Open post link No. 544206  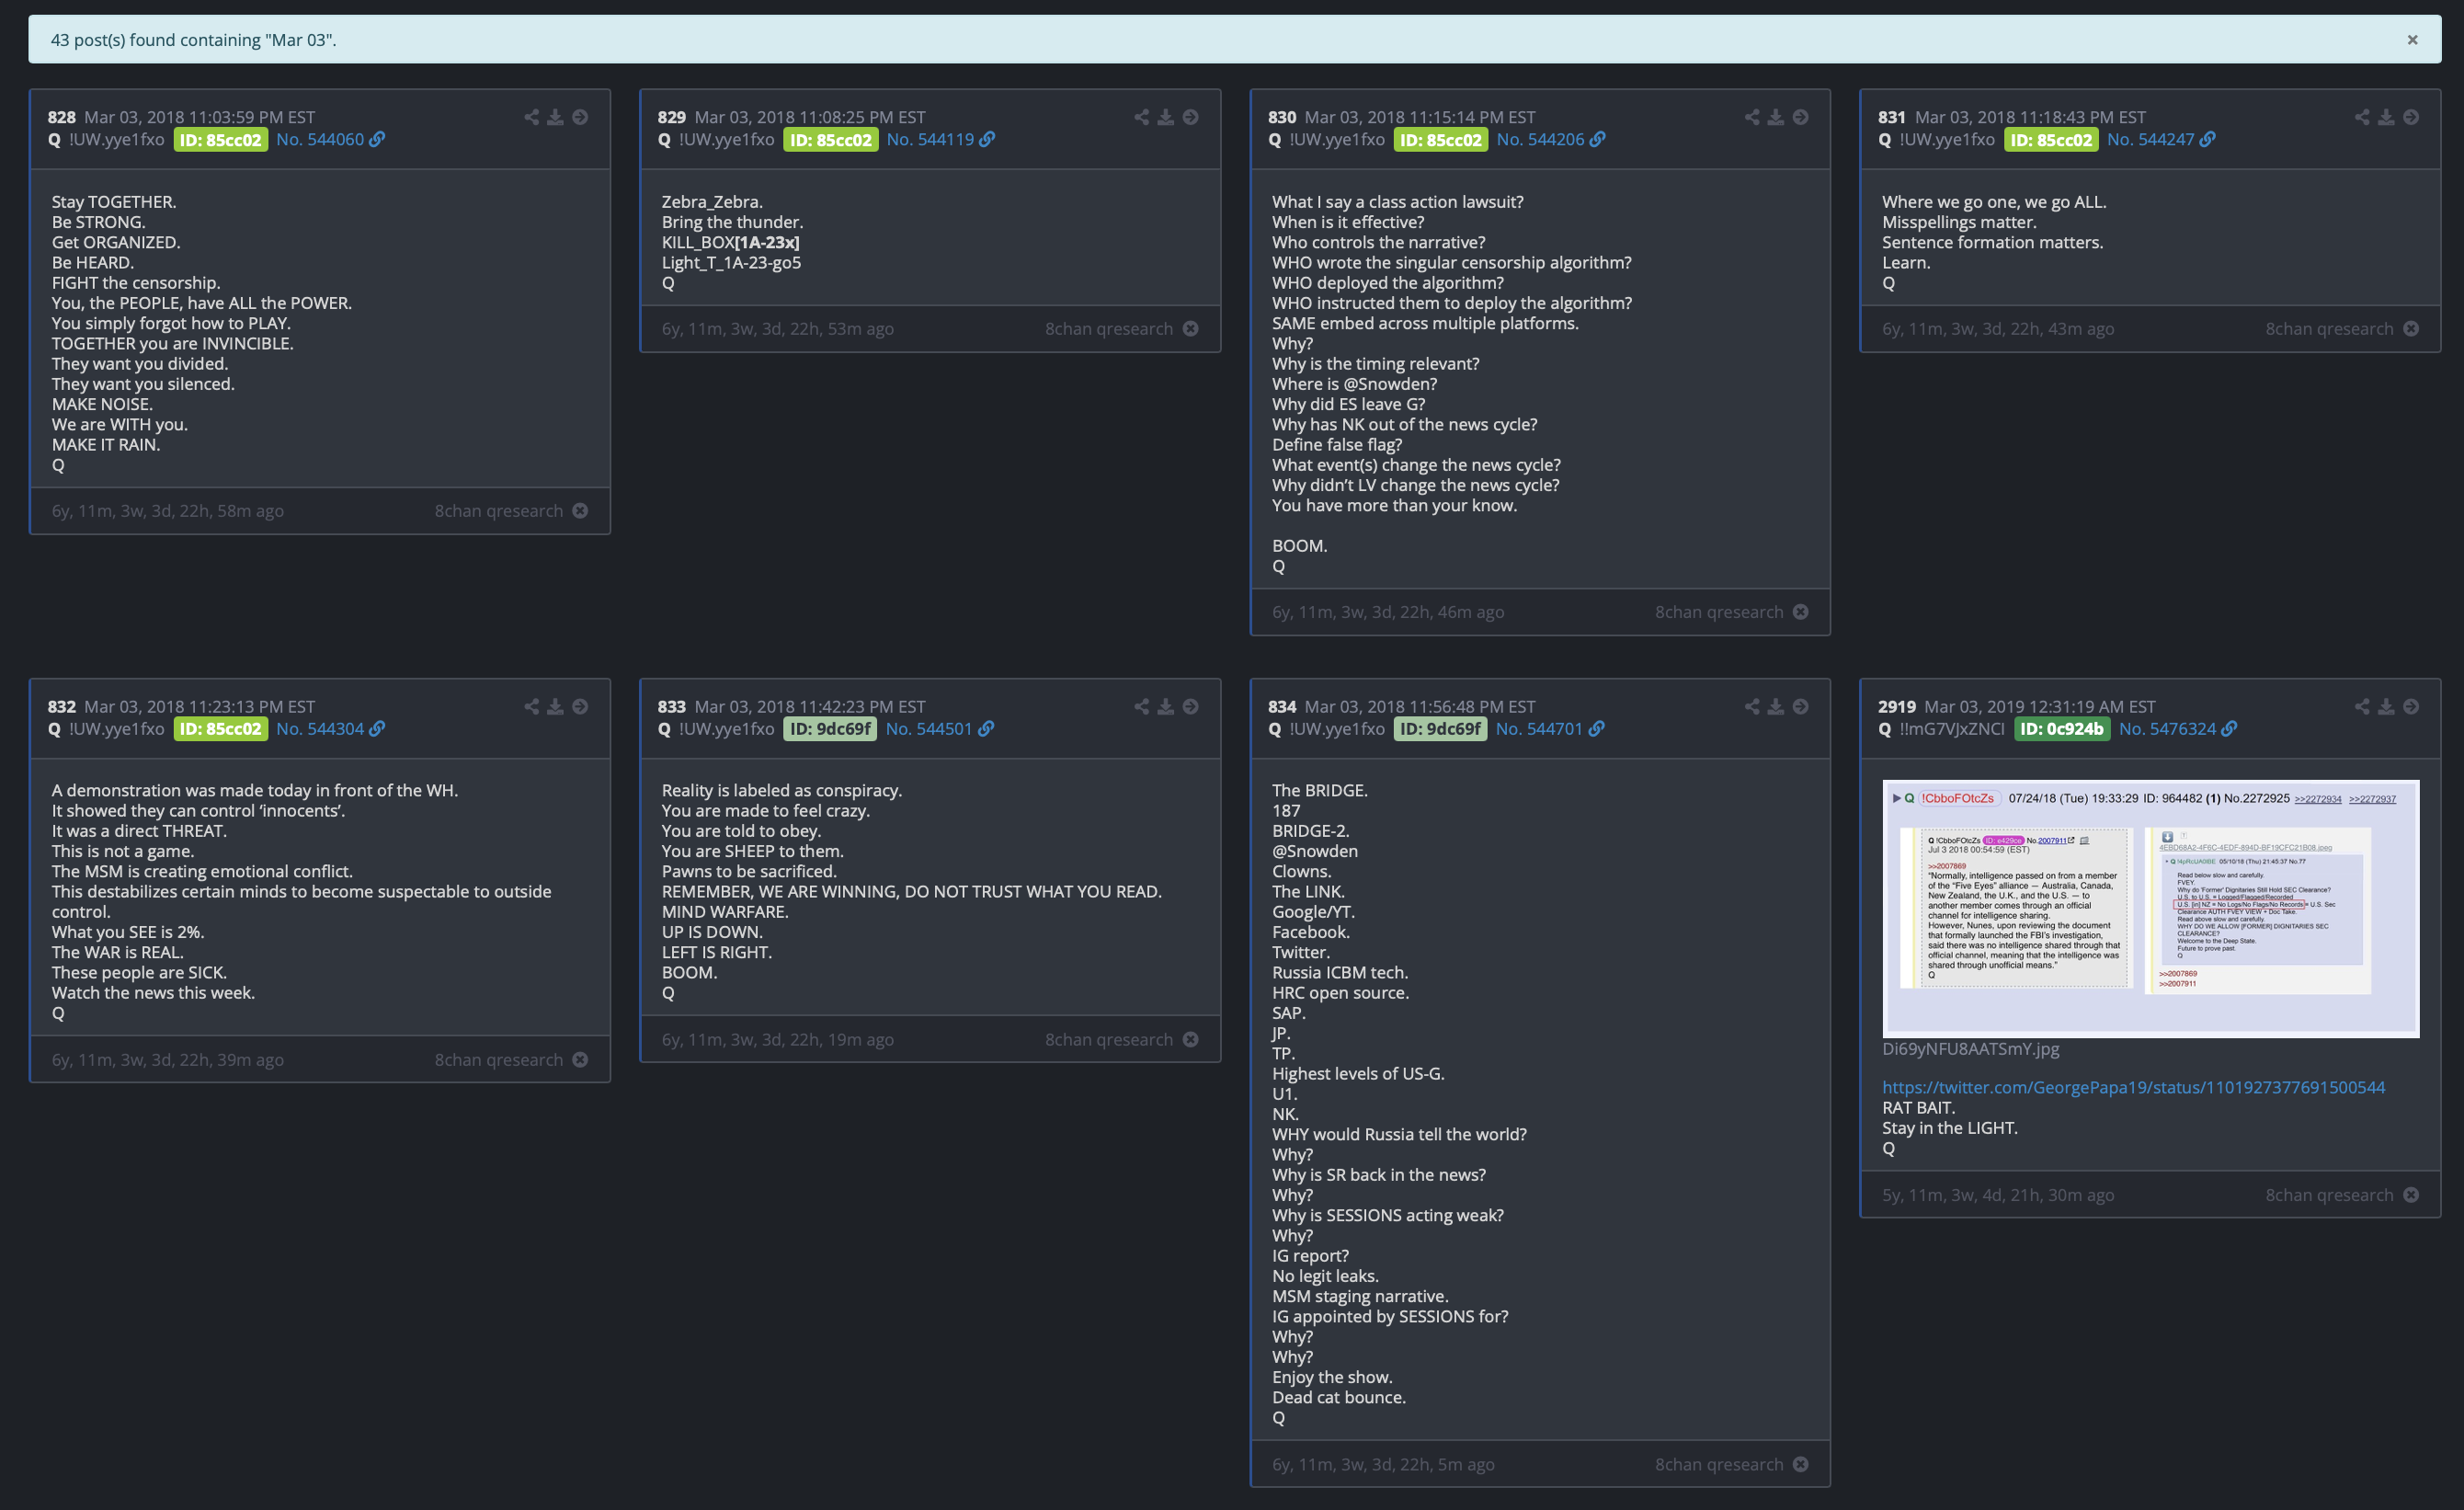coord(1540,139)
